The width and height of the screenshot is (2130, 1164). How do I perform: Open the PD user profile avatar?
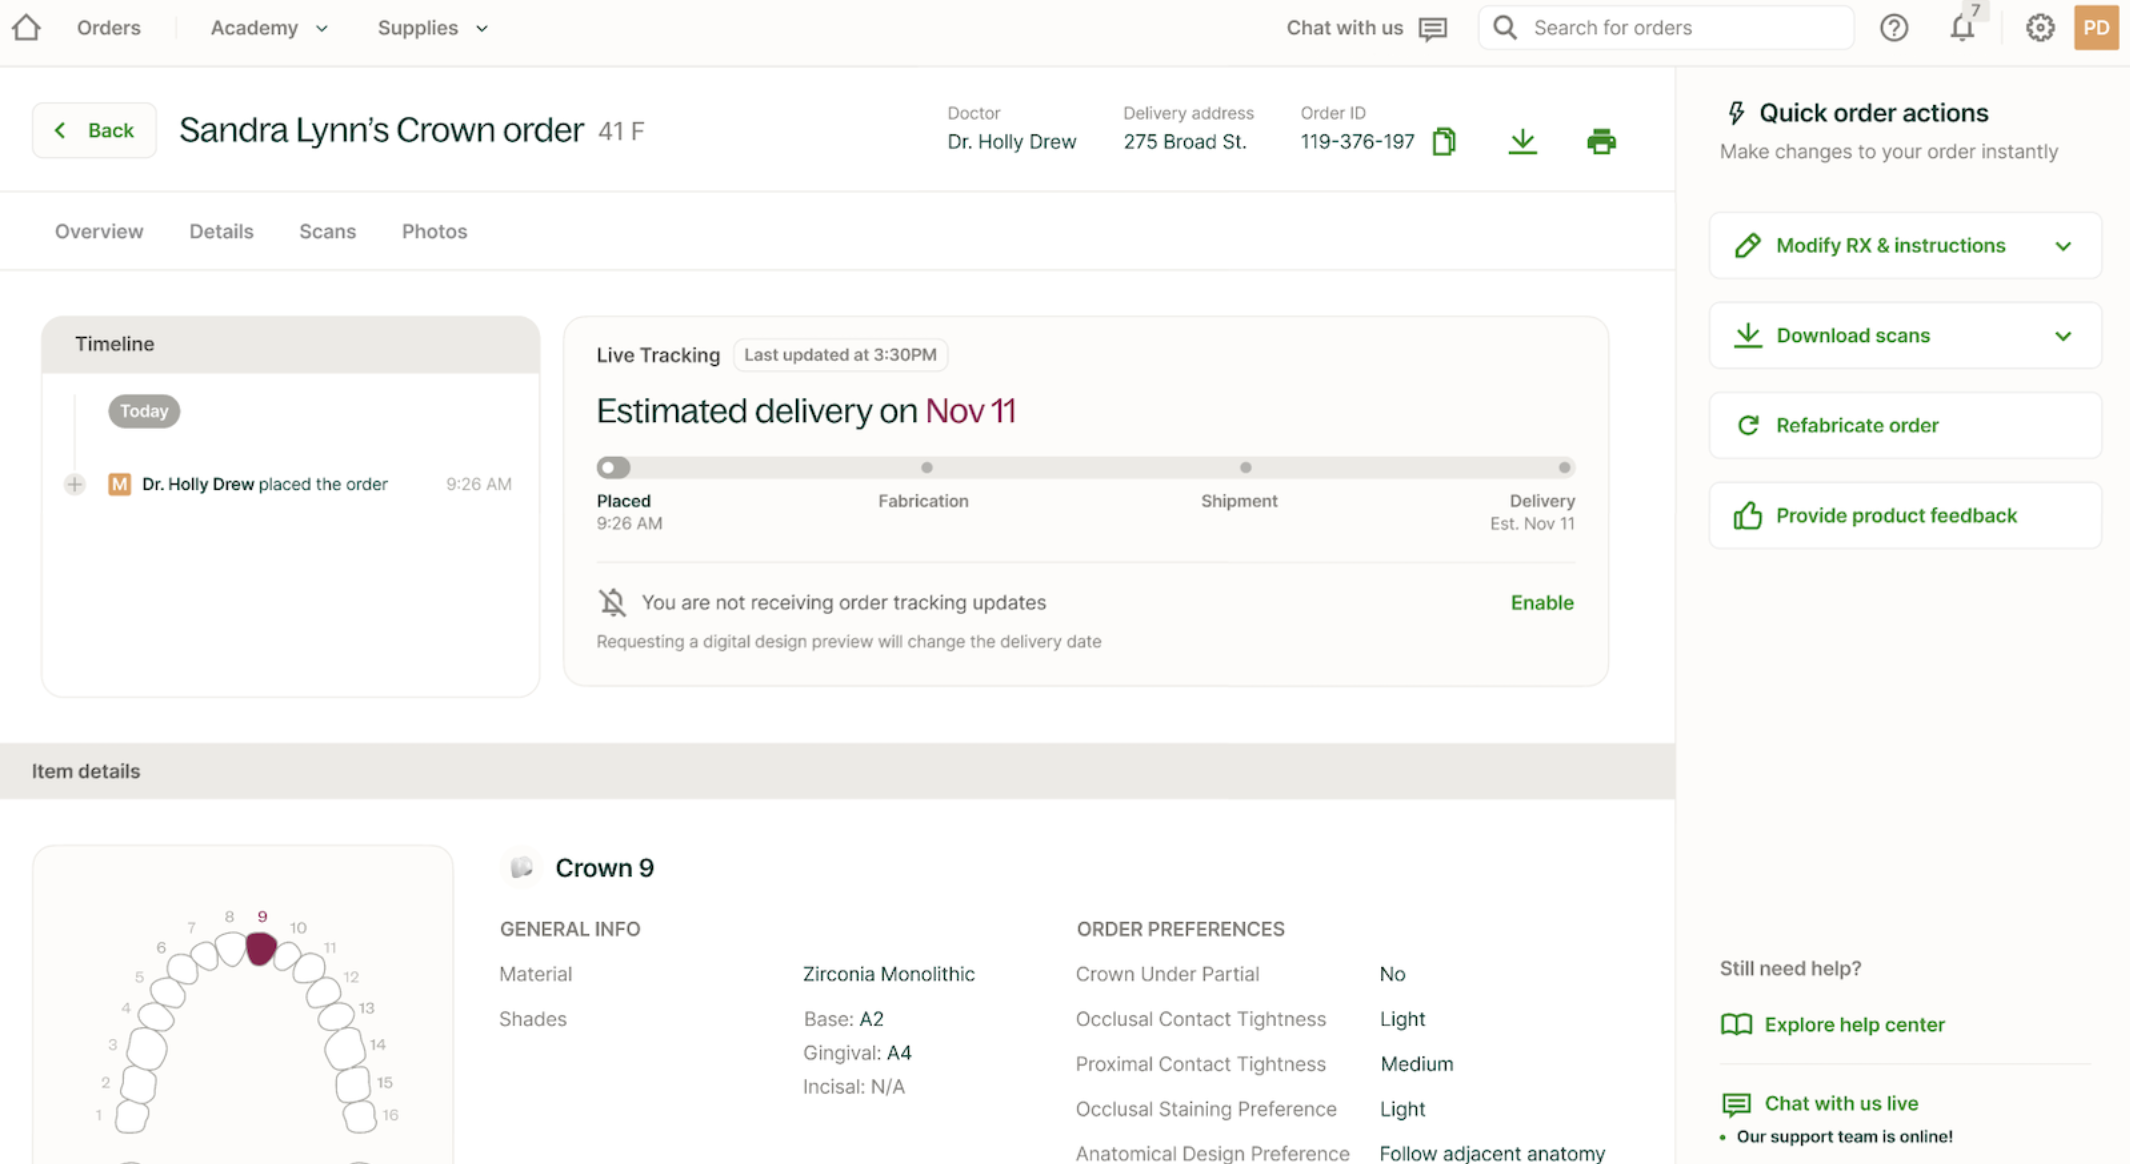(x=2096, y=28)
